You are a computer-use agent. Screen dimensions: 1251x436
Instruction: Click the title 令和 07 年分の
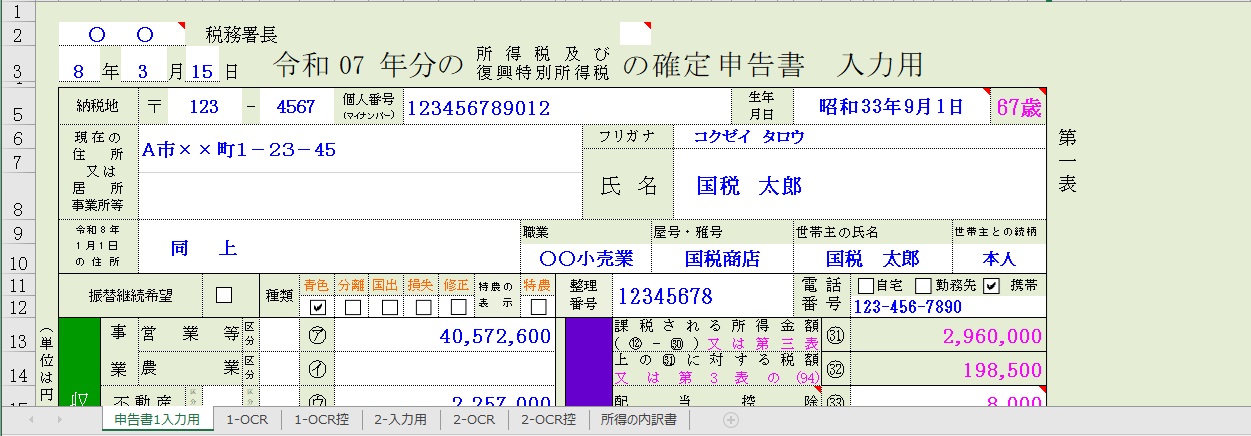click(369, 64)
